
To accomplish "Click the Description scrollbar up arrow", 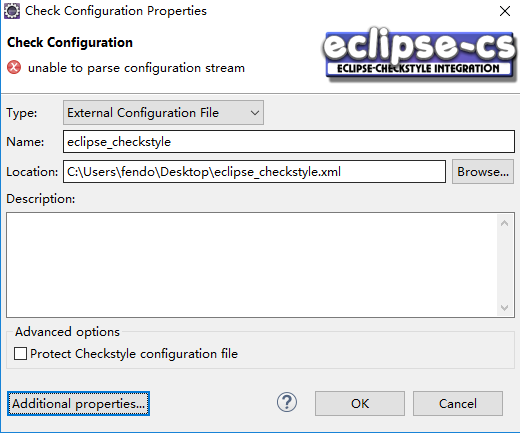I will (504, 223).
